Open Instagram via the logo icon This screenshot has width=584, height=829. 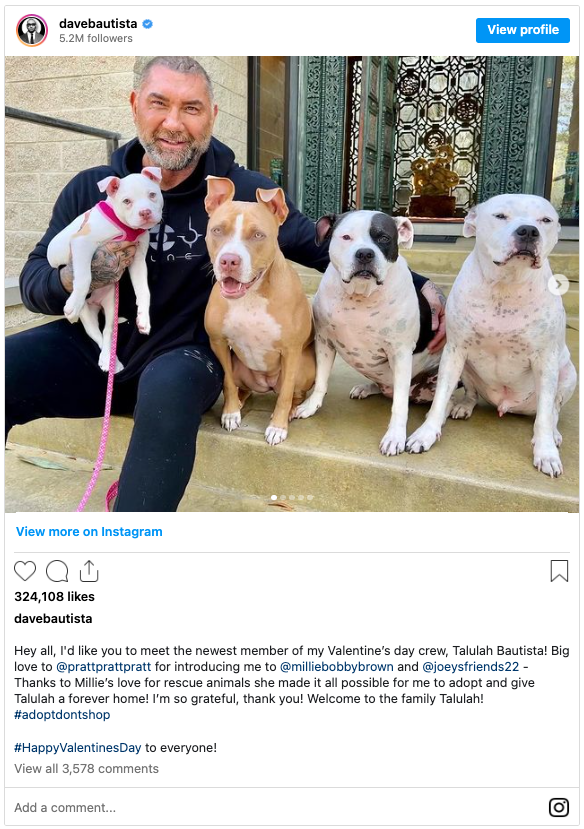click(559, 807)
